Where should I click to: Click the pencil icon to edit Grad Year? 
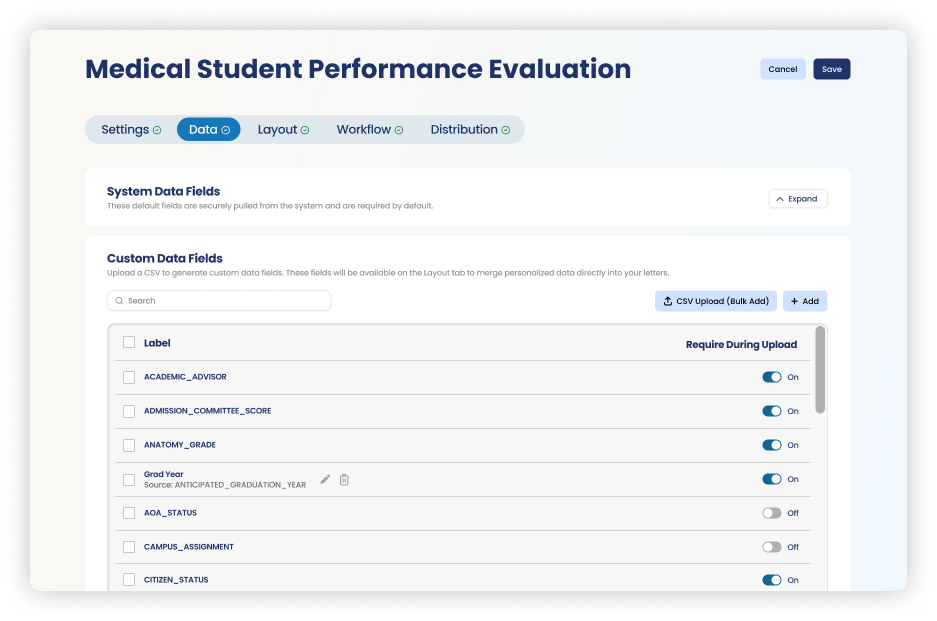(x=324, y=479)
